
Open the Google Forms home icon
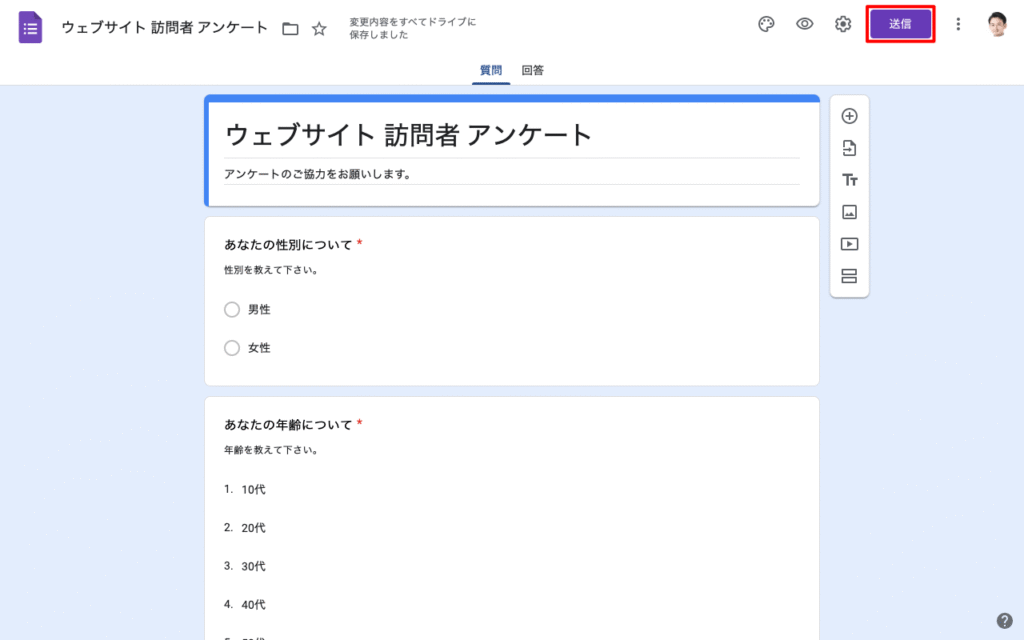click(31, 27)
